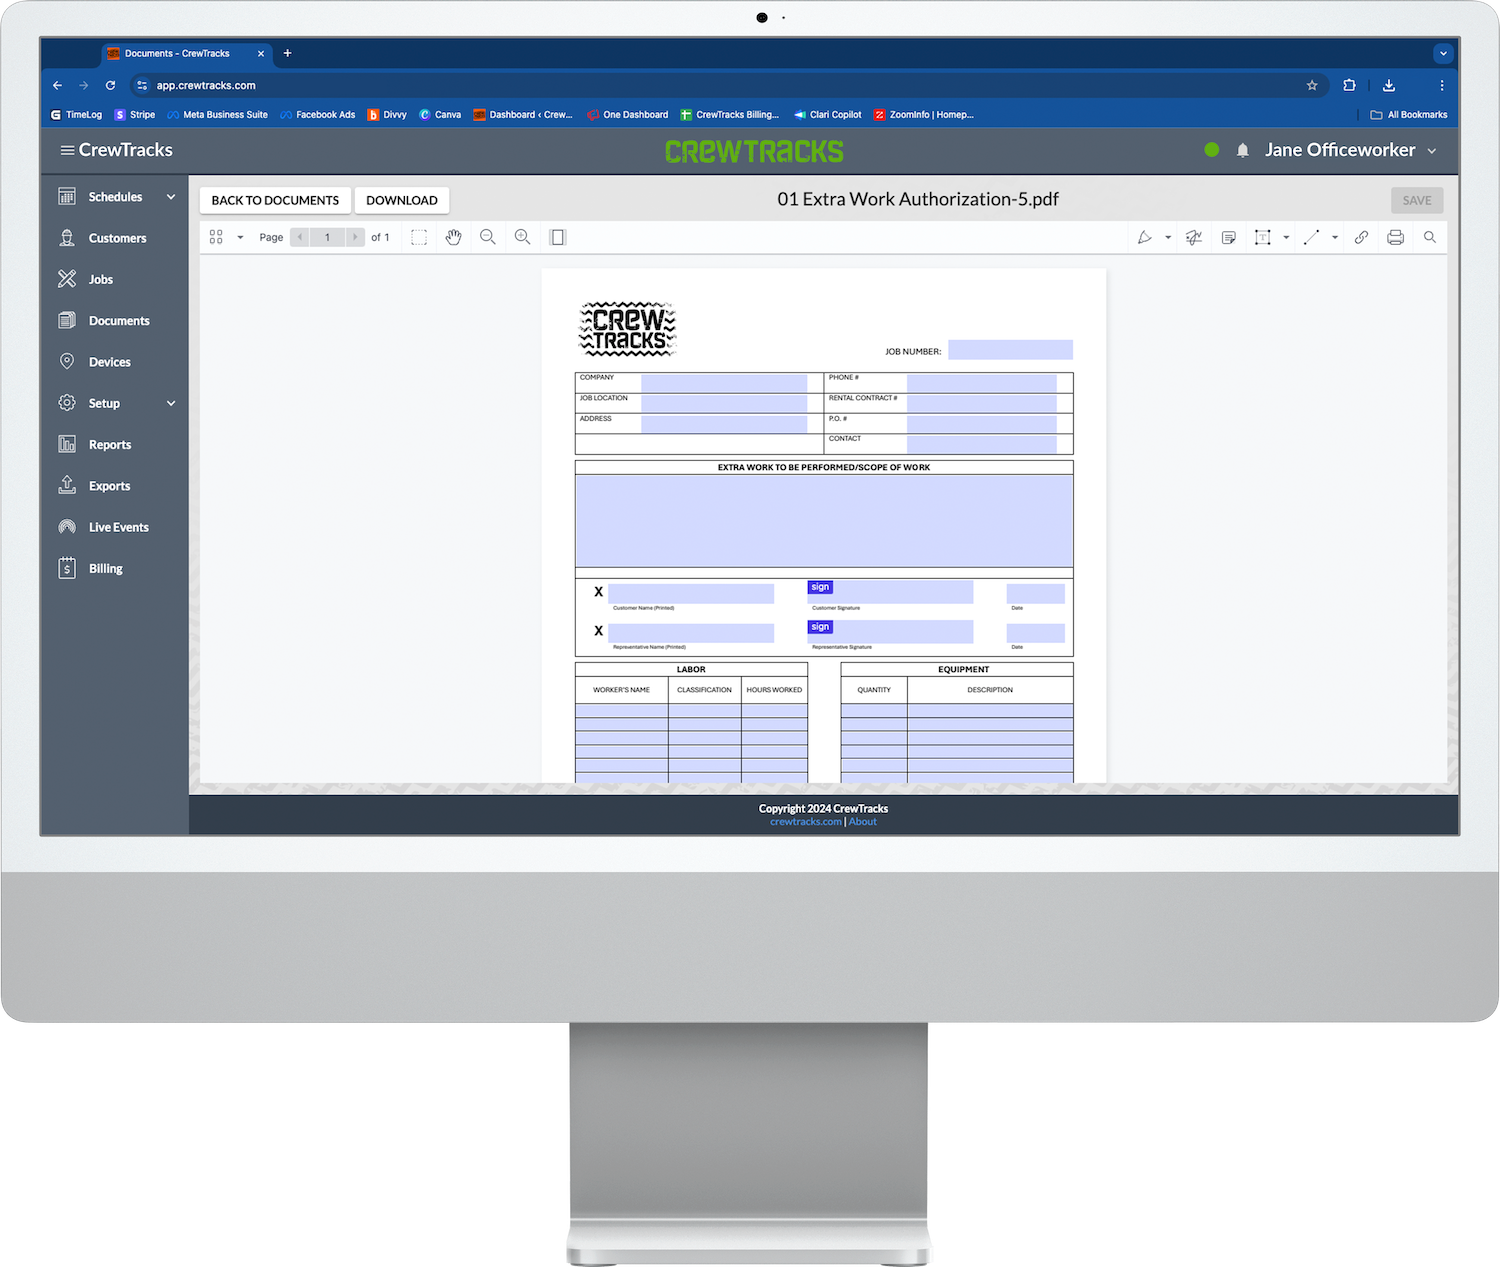Go to Live Events in sidebar
Image resolution: width=1500 pixels, height=1267 pixels.
point(118,527)
